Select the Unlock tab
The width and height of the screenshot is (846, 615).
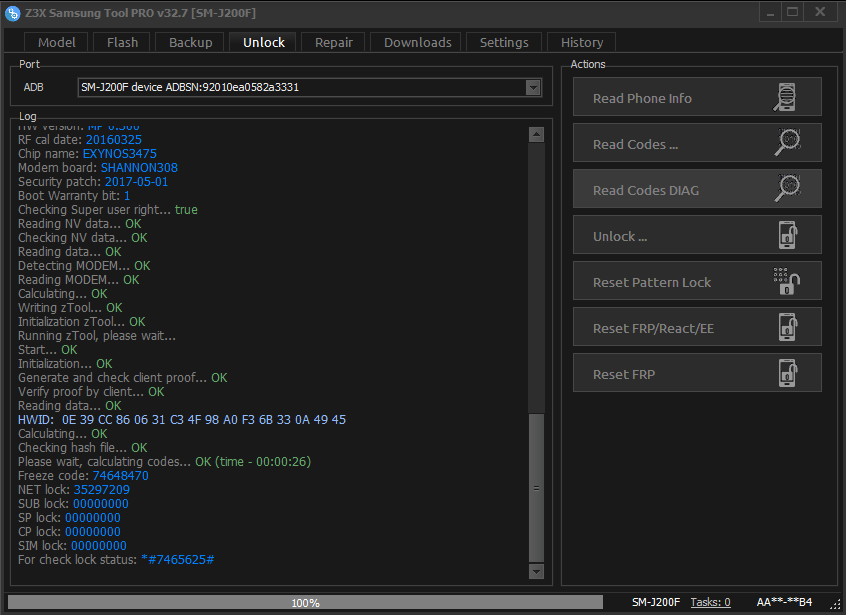point(264,42)
